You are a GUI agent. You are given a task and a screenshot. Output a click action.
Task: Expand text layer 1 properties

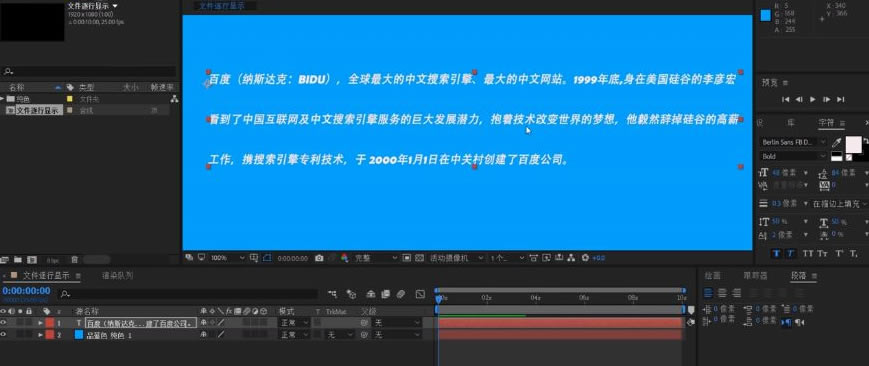40,323
